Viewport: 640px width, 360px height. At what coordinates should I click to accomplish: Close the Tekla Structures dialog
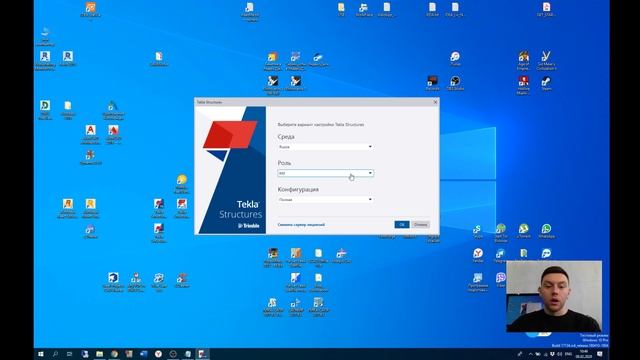(435, 102)
